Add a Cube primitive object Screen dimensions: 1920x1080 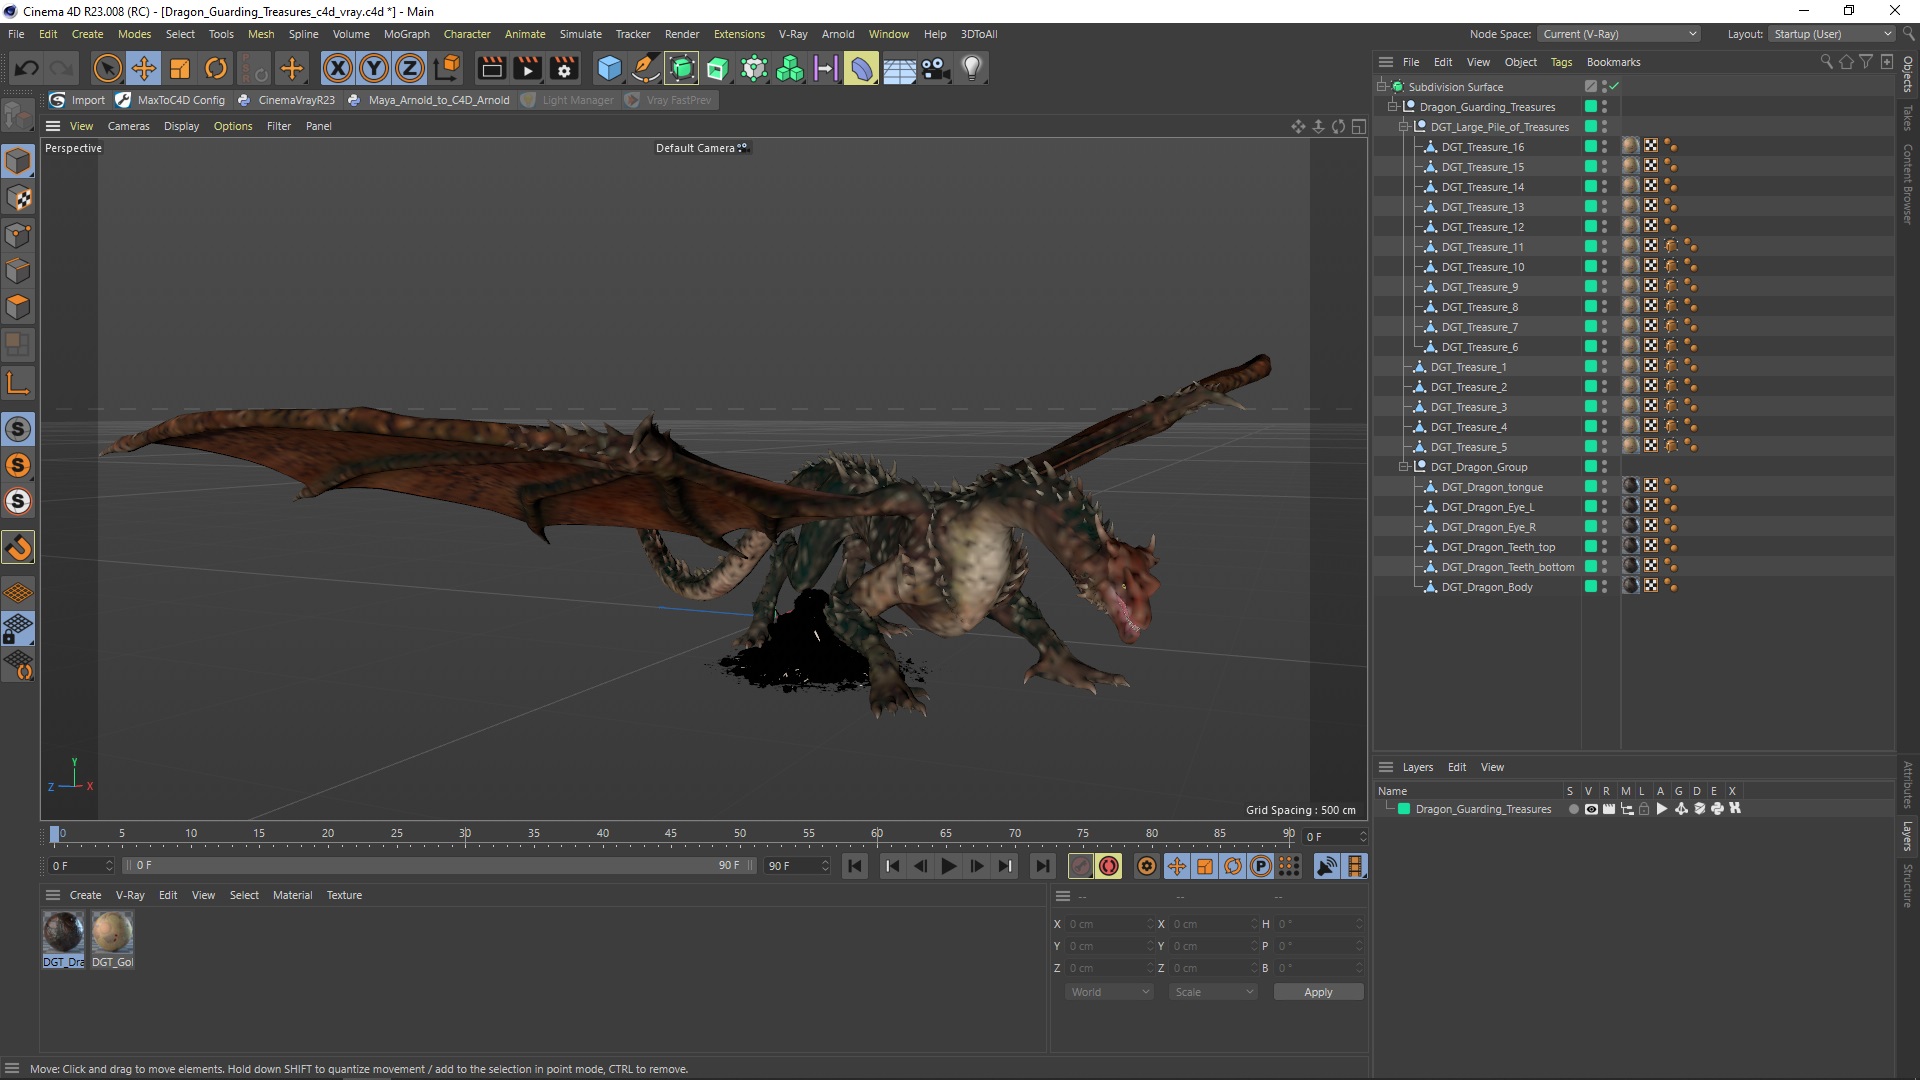[x=609, y=68]
